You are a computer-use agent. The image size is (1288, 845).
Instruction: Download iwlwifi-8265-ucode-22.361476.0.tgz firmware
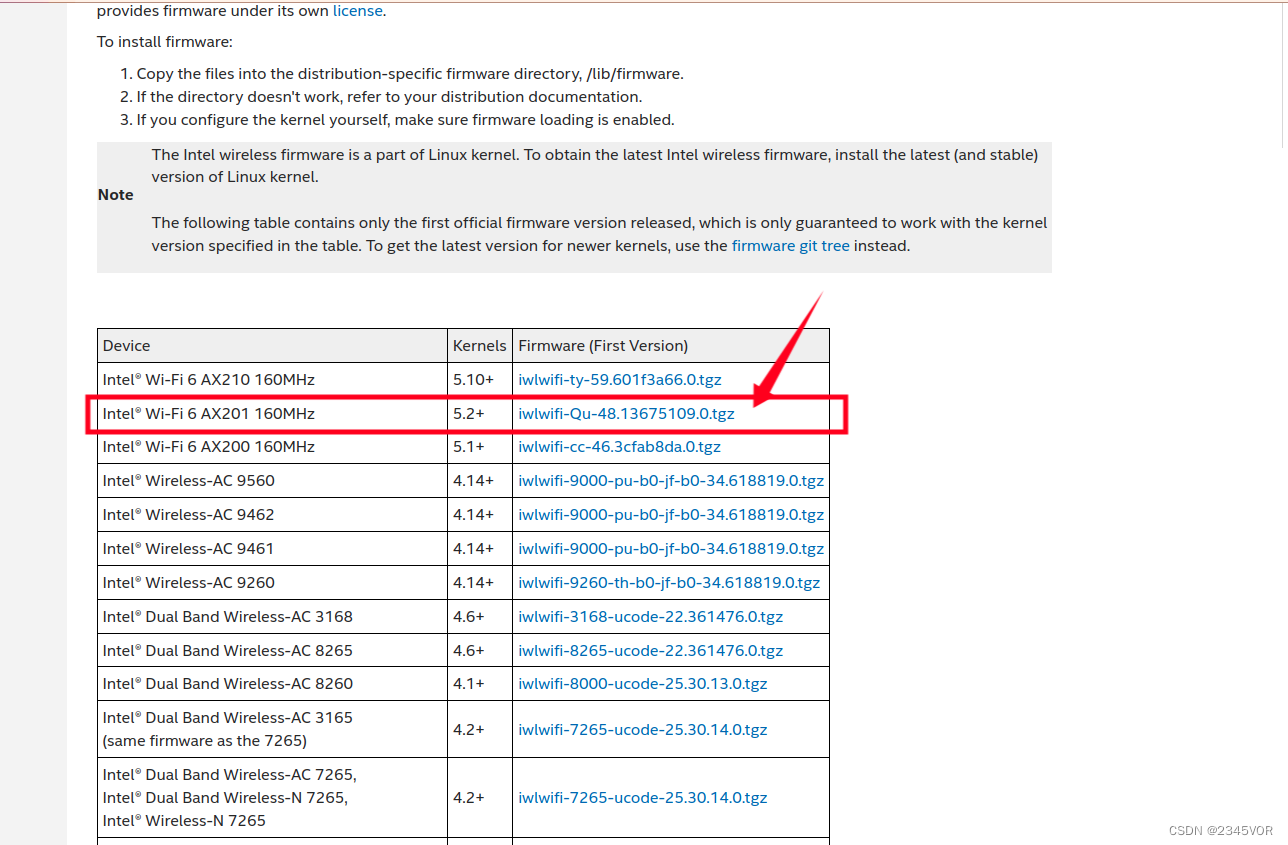click(651, 651)
